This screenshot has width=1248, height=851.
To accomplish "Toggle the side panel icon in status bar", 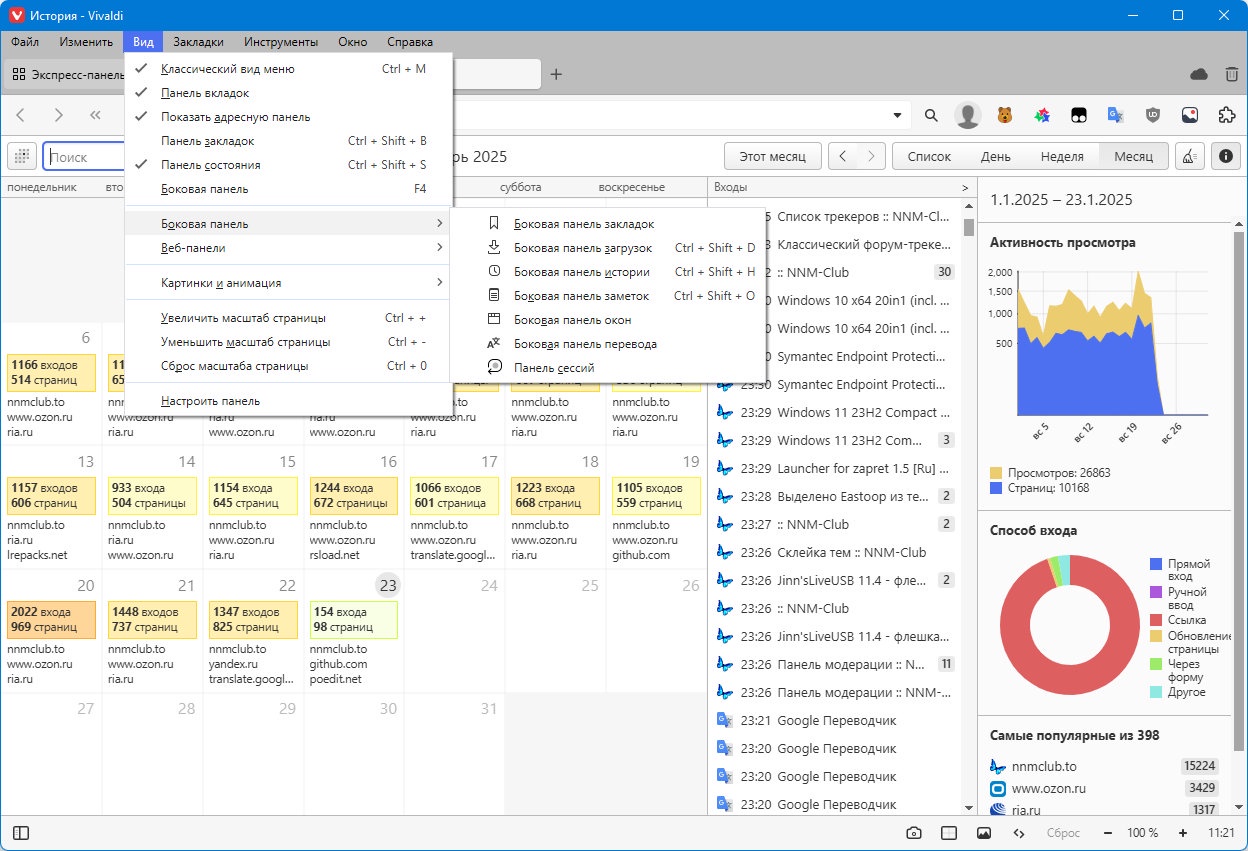I will (21, 833).
